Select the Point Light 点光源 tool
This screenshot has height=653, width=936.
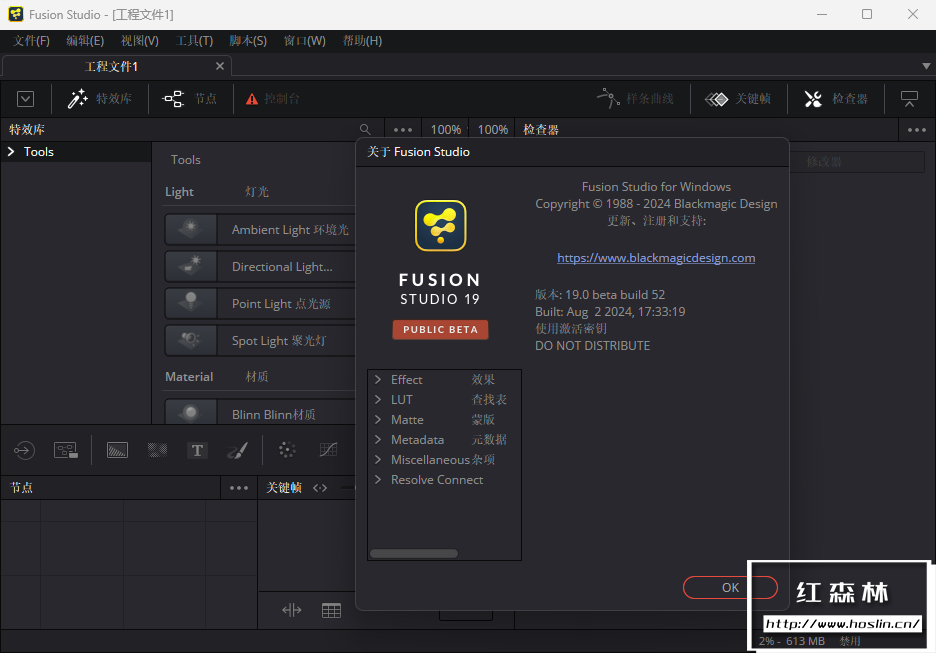260,304
